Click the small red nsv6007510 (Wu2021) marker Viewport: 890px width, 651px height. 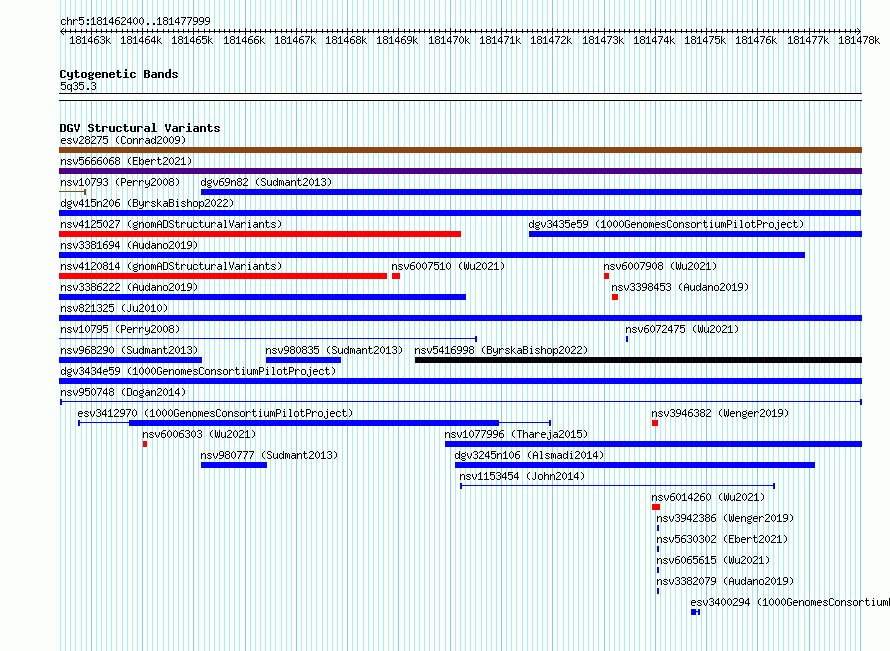tap(396, 276)
